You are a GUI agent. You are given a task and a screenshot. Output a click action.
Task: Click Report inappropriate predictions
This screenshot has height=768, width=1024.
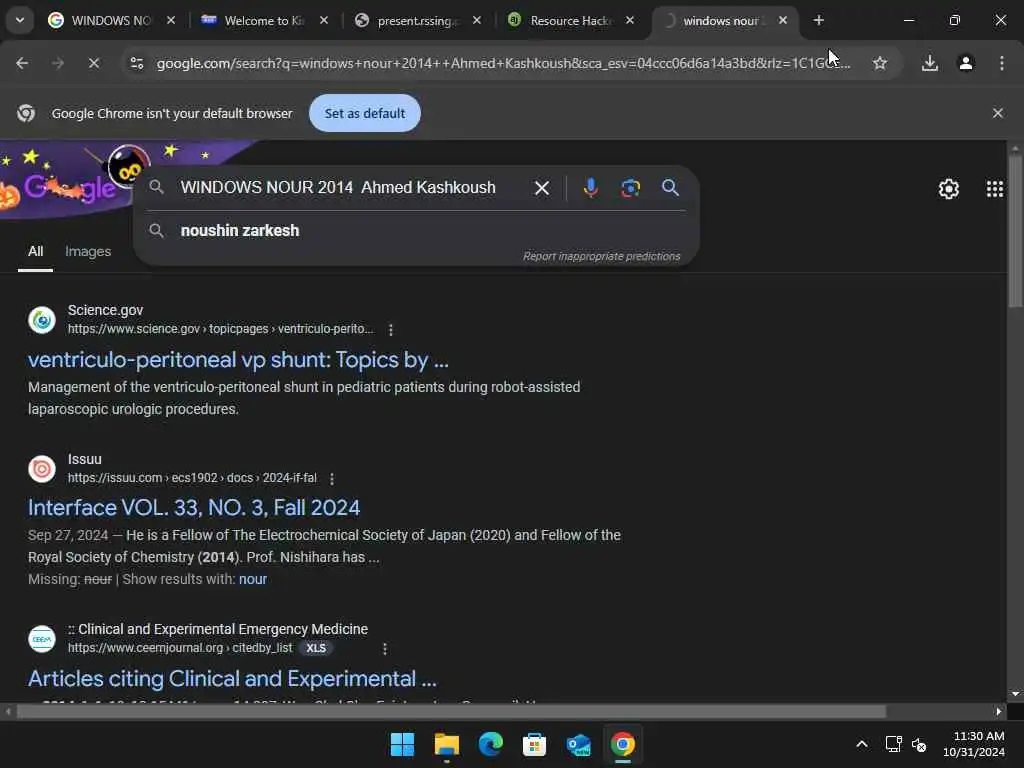[601, 256]
